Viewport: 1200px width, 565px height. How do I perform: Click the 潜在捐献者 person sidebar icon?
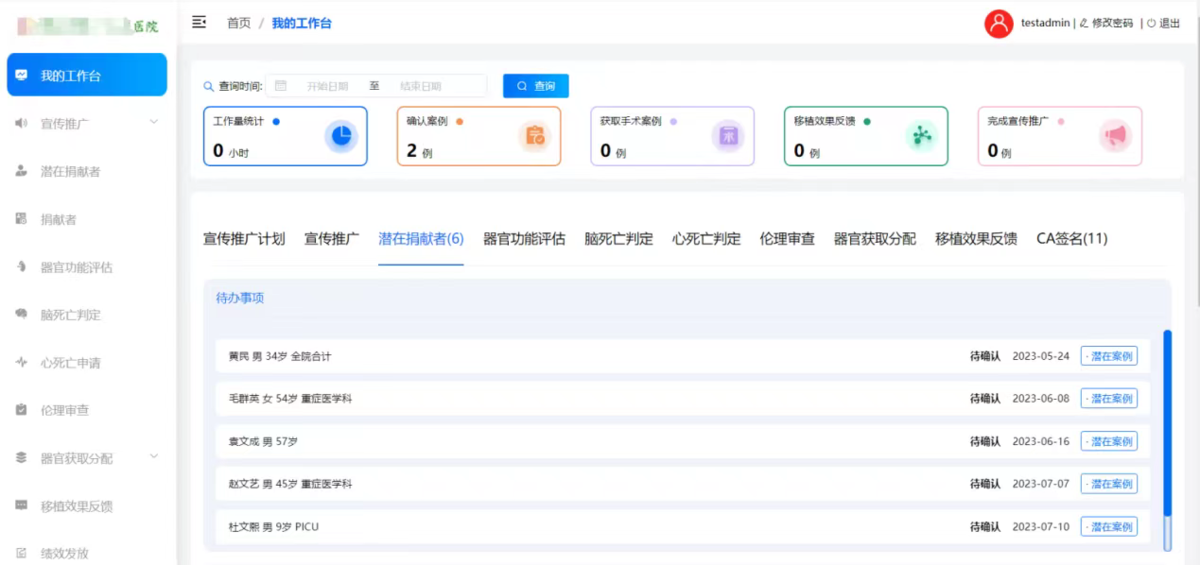tap(21, 171)
